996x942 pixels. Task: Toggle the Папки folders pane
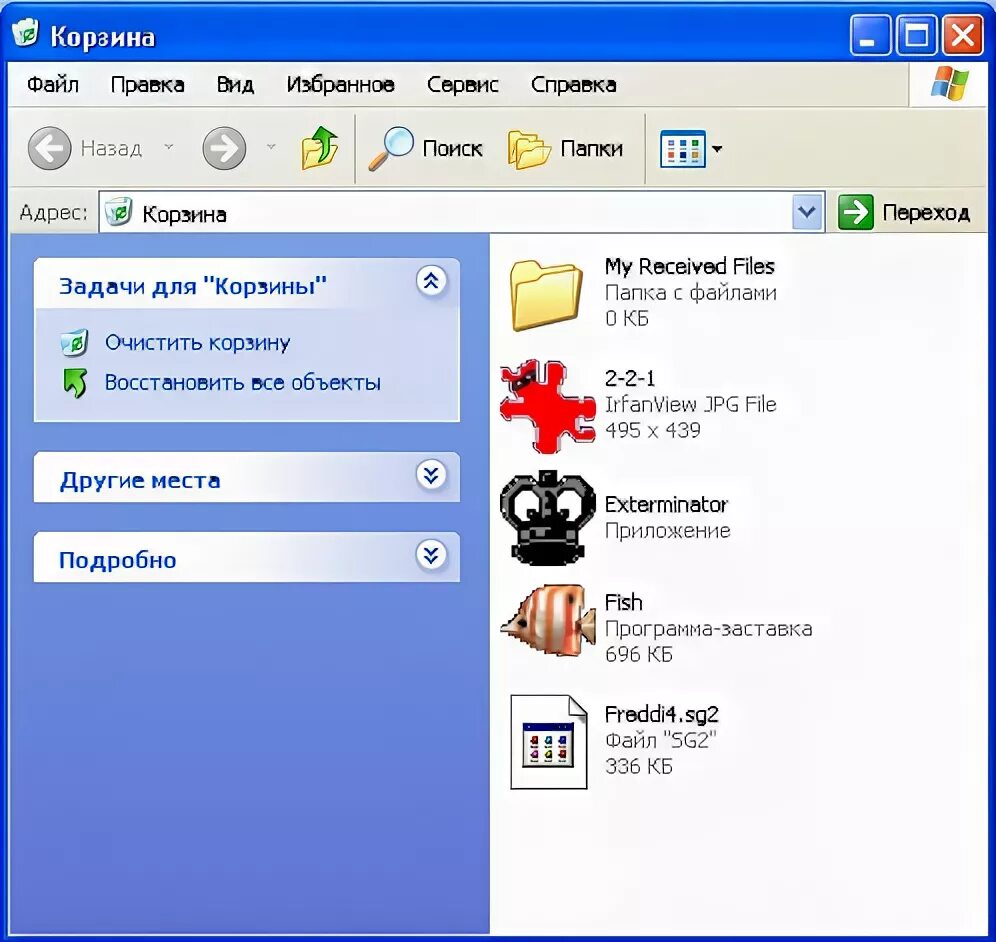coord(565,149)
